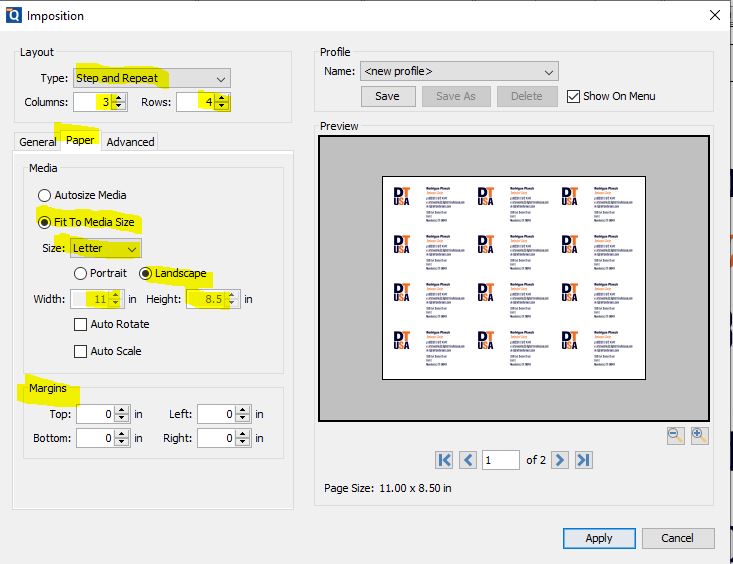This screenshot has width=733, height=564.
Task: Open the media Size Letter dropdown
Action: (106, 248)
